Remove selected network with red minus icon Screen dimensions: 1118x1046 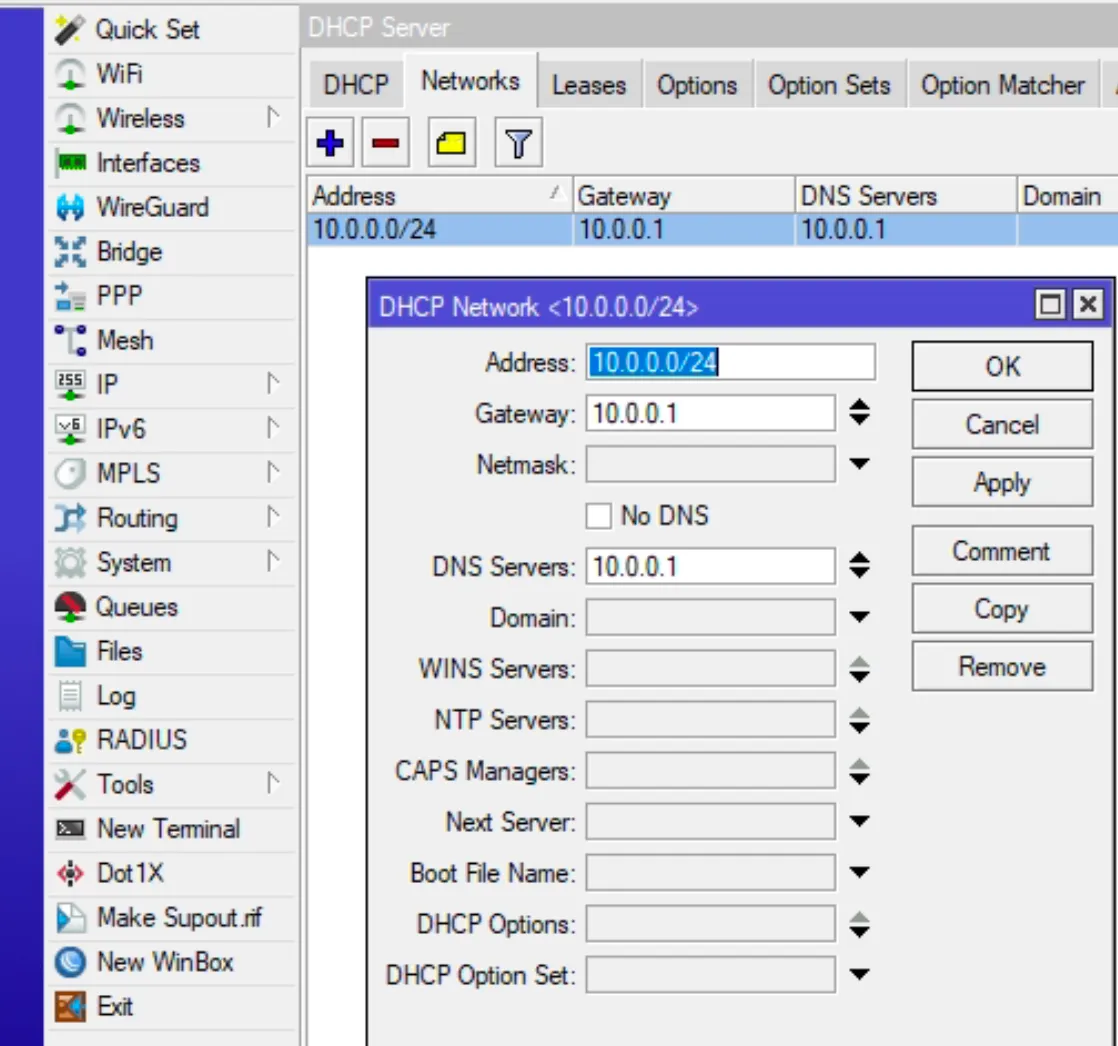pos(386,143)
